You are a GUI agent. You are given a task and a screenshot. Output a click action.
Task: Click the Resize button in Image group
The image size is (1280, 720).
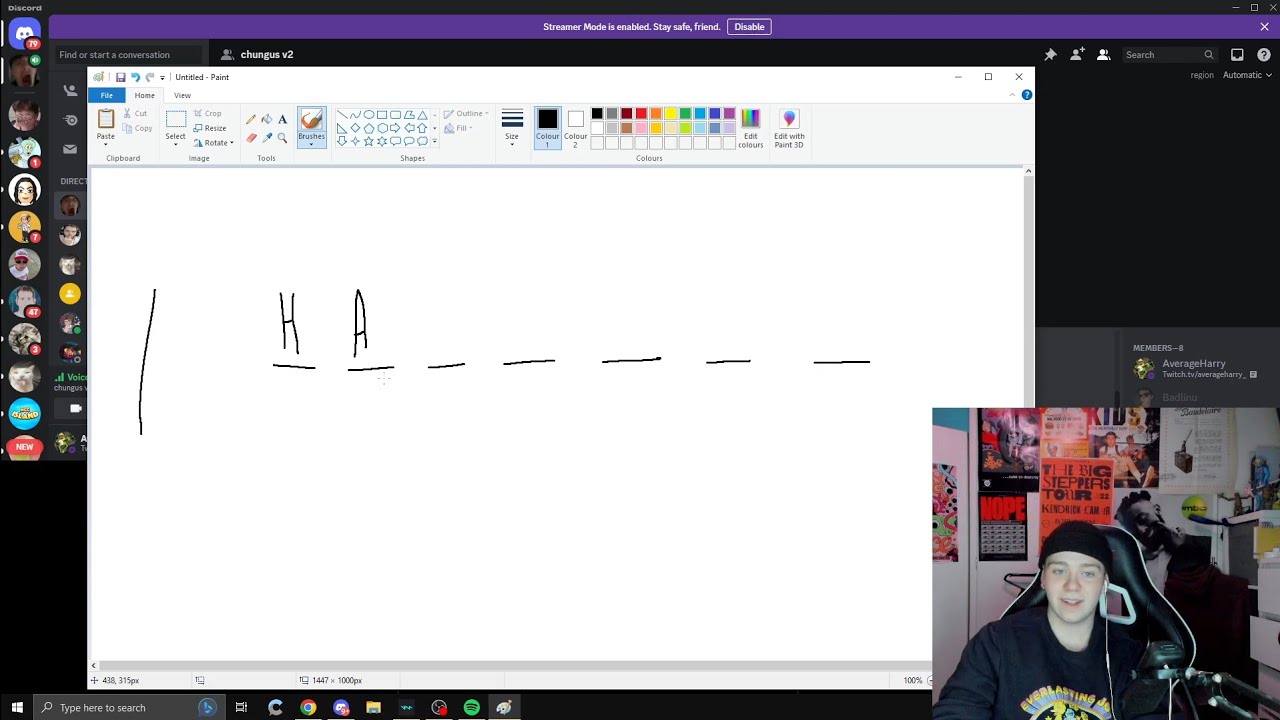(210, 128)
